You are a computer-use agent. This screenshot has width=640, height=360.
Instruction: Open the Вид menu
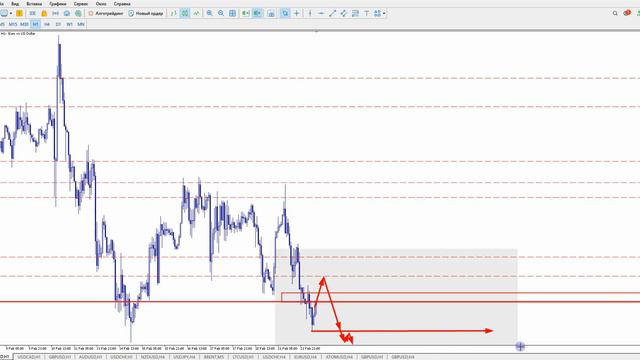pyautogui.click(x=15, y=4)
